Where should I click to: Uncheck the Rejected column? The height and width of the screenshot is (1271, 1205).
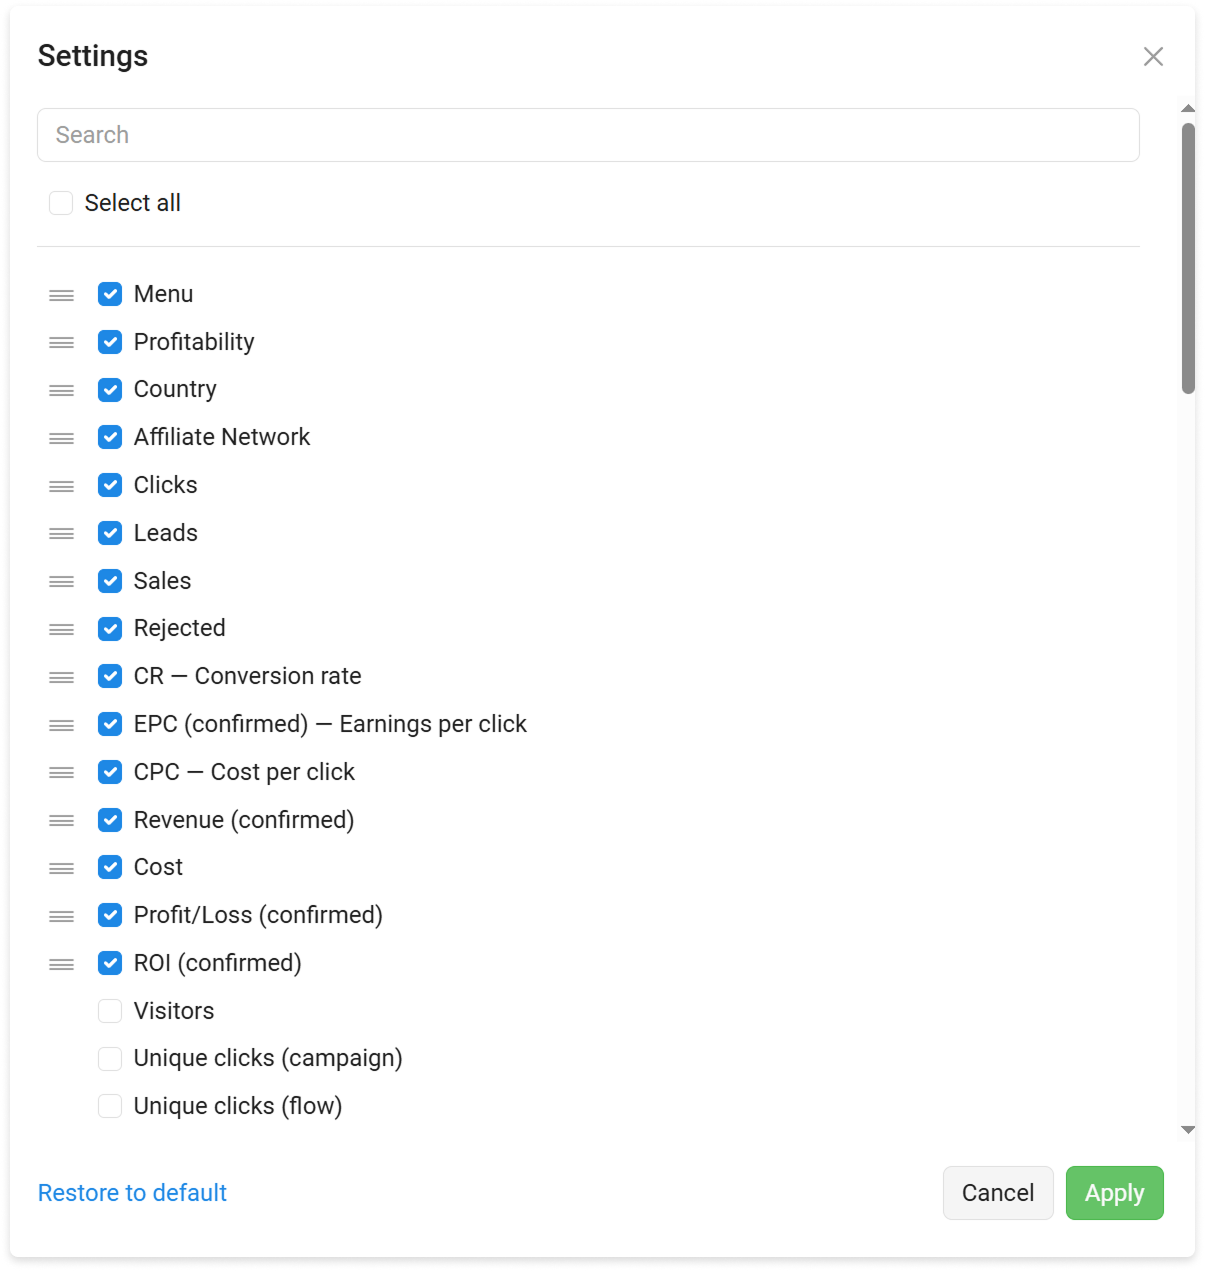(110, 628)
